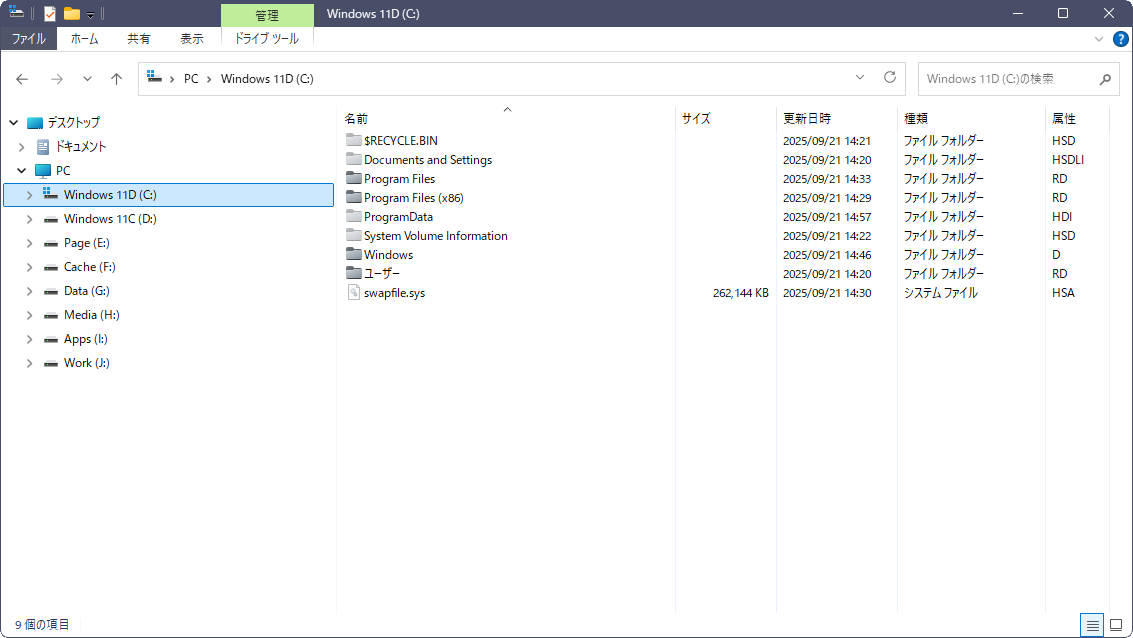Open the recent locations dropdown arrow

coord(87,79)
